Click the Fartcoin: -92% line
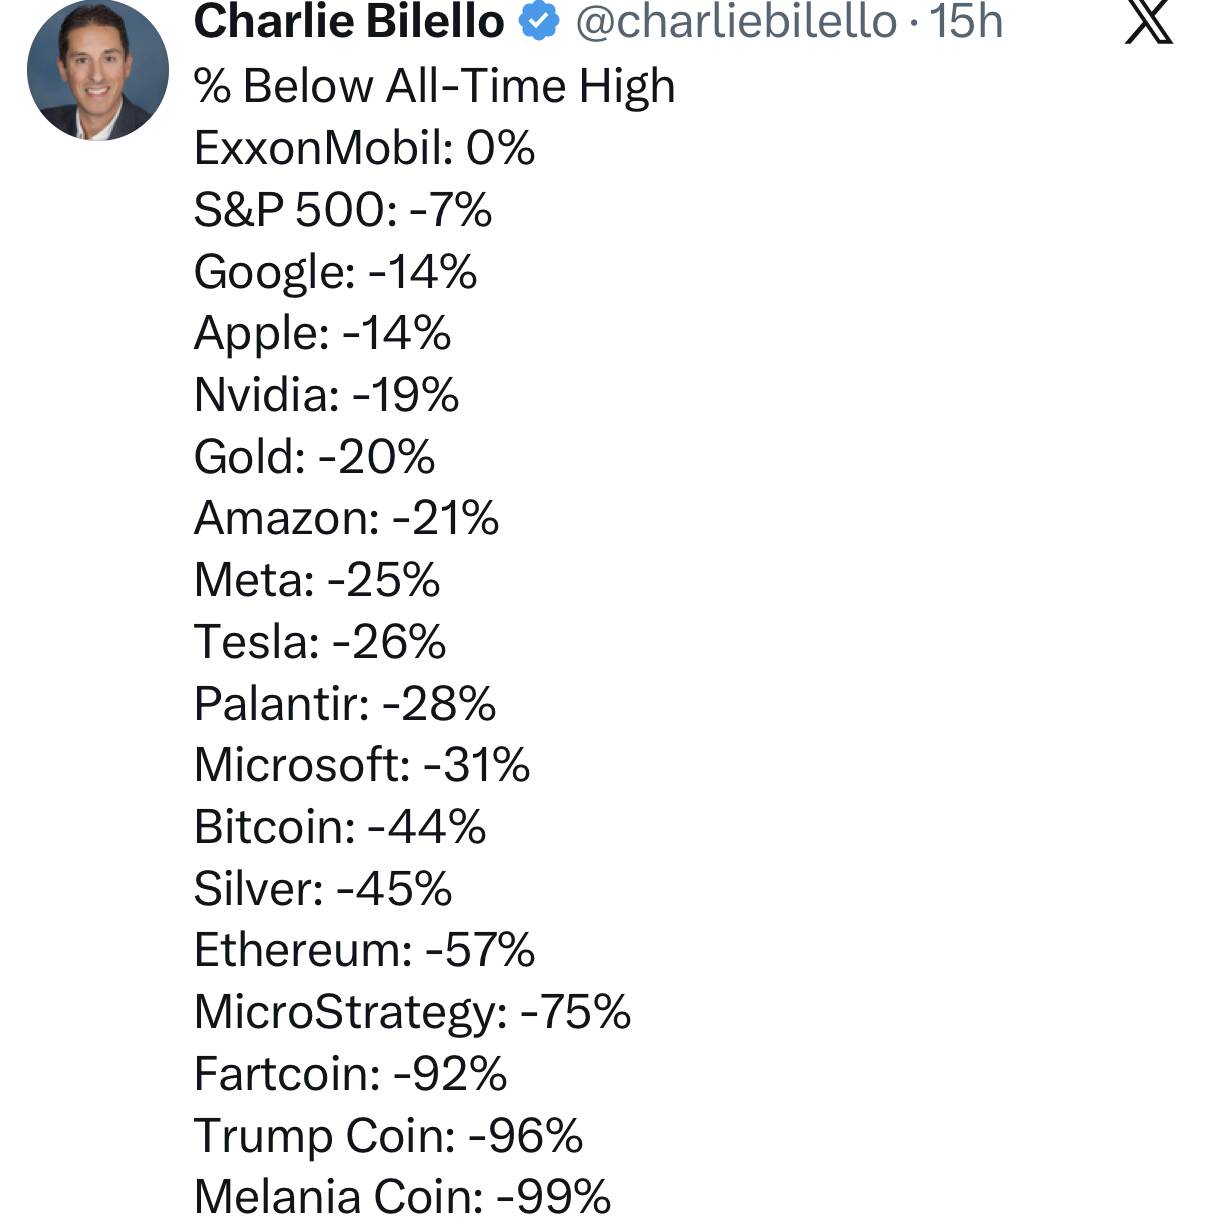 click(x=350, y=1074)
